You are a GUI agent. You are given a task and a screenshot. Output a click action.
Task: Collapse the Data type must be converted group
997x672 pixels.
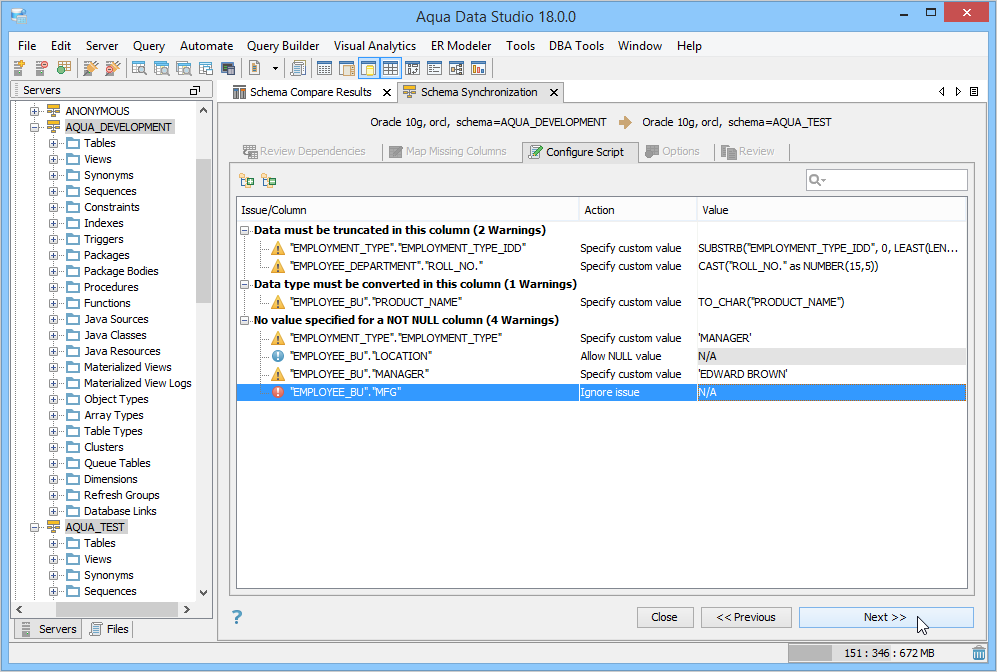pyautogui.click(x=244, y=284)
